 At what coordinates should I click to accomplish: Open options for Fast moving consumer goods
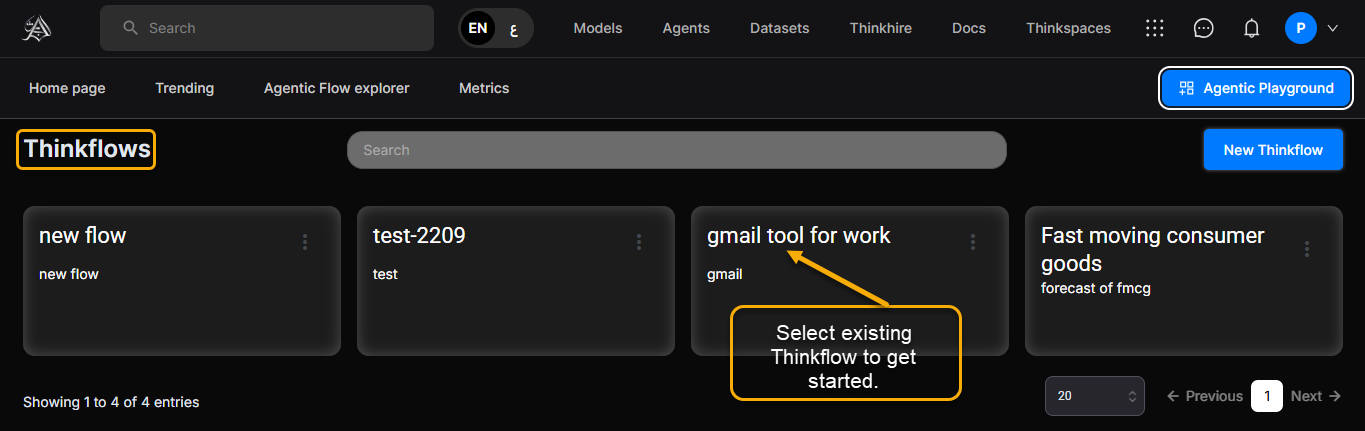(1307, 249)
